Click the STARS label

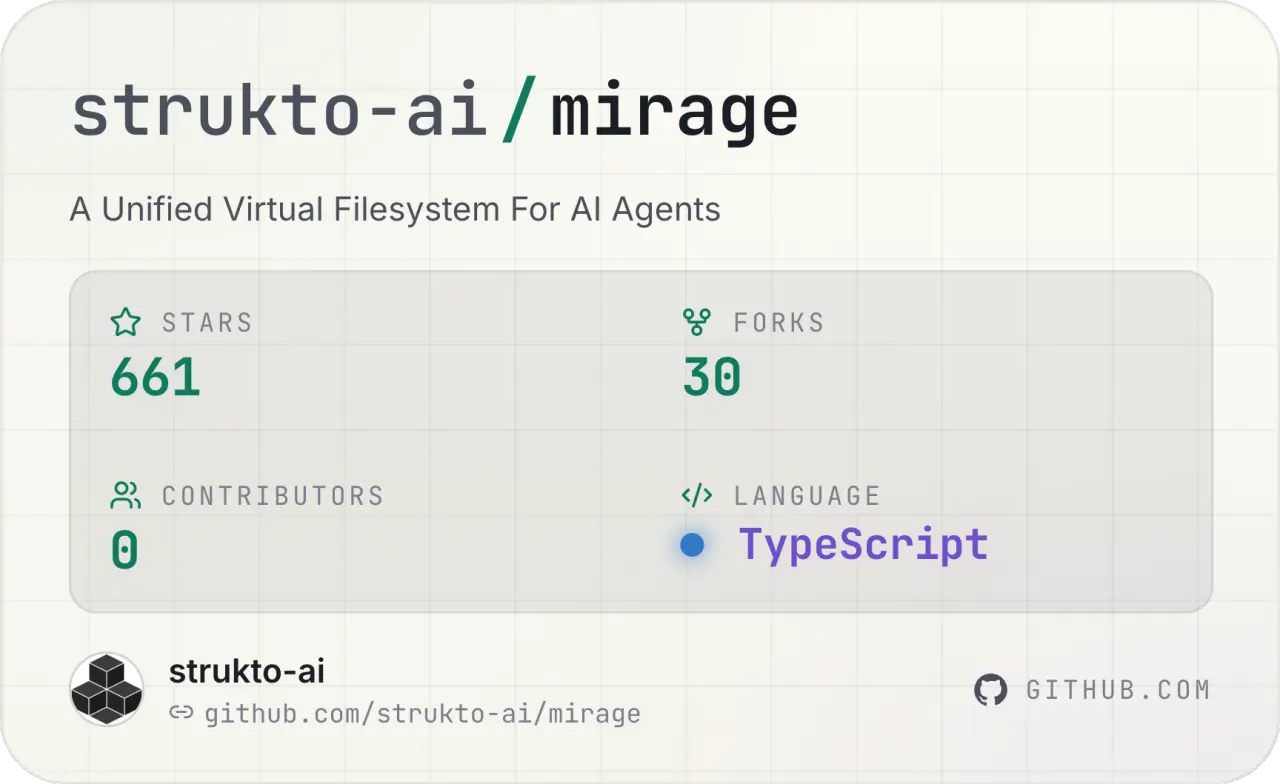[x=207, y=323]
